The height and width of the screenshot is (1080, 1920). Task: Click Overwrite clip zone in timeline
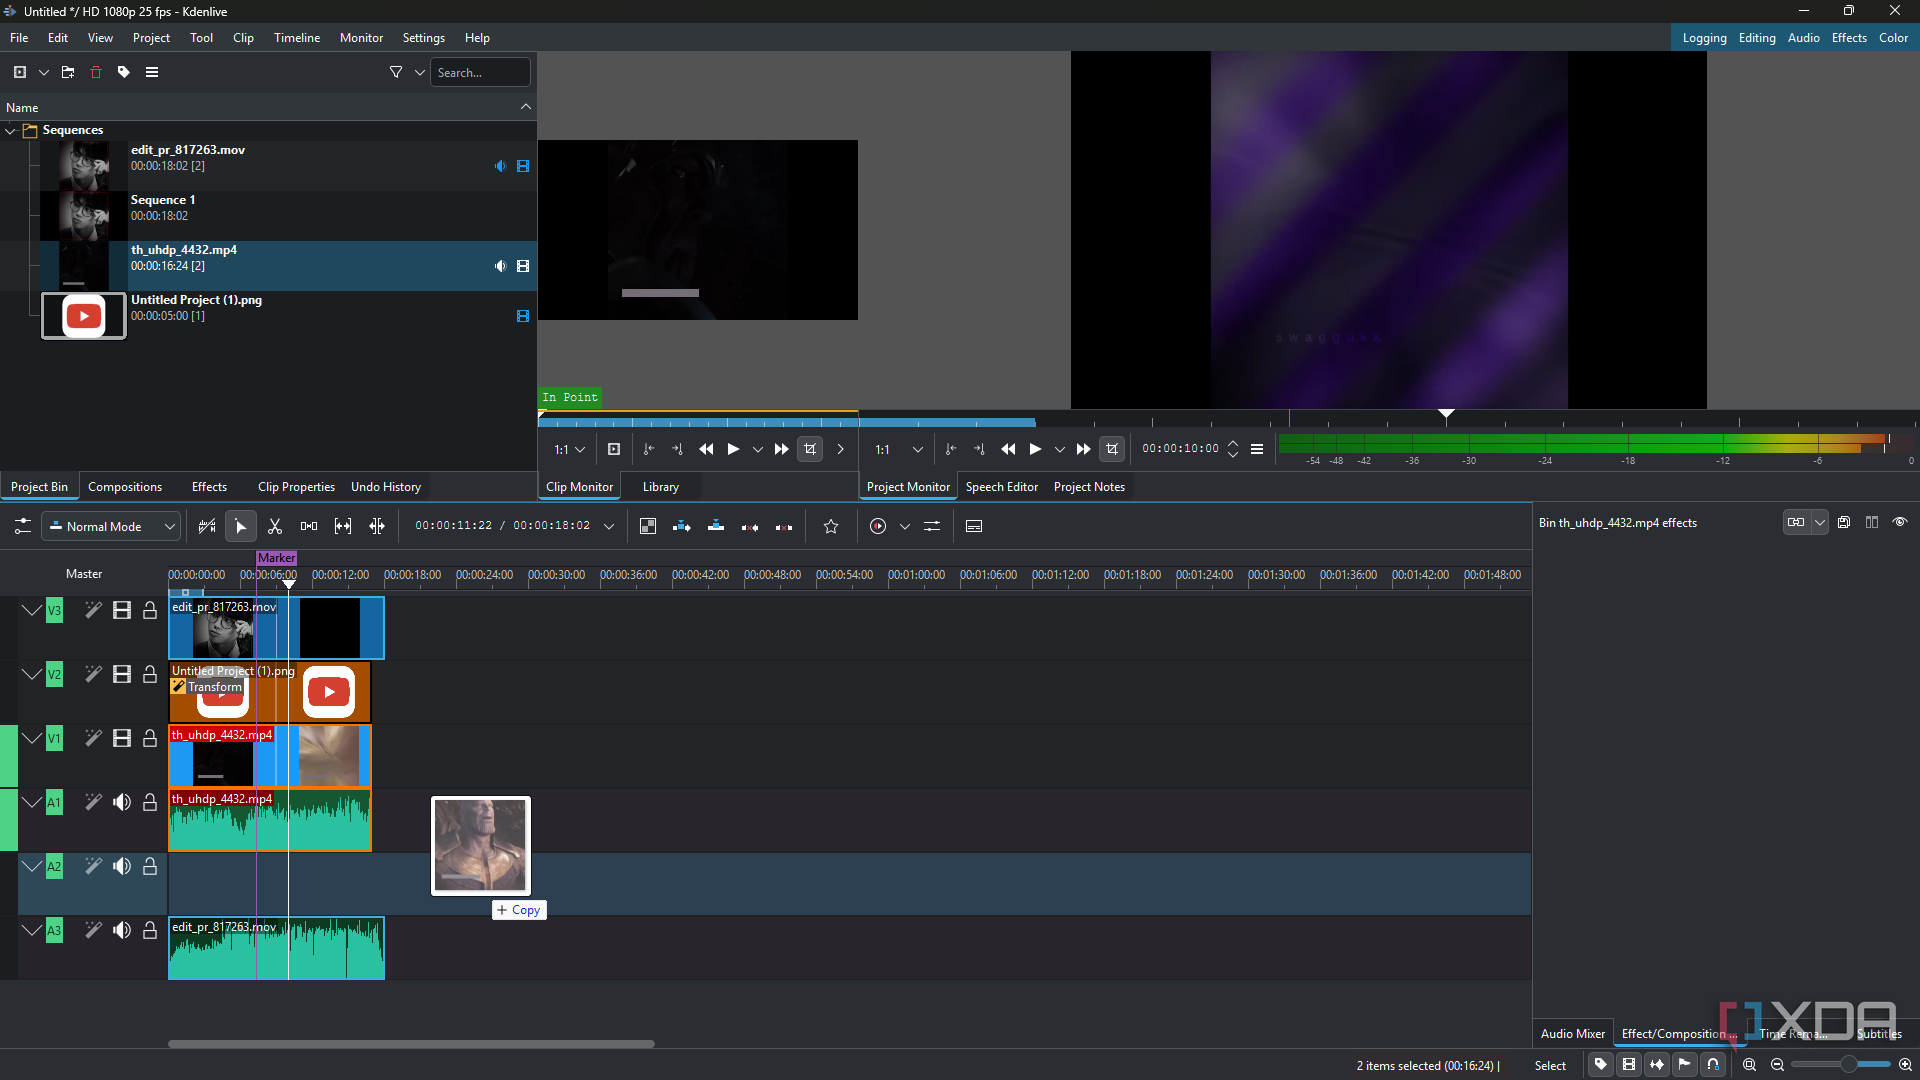coord(716,526)
